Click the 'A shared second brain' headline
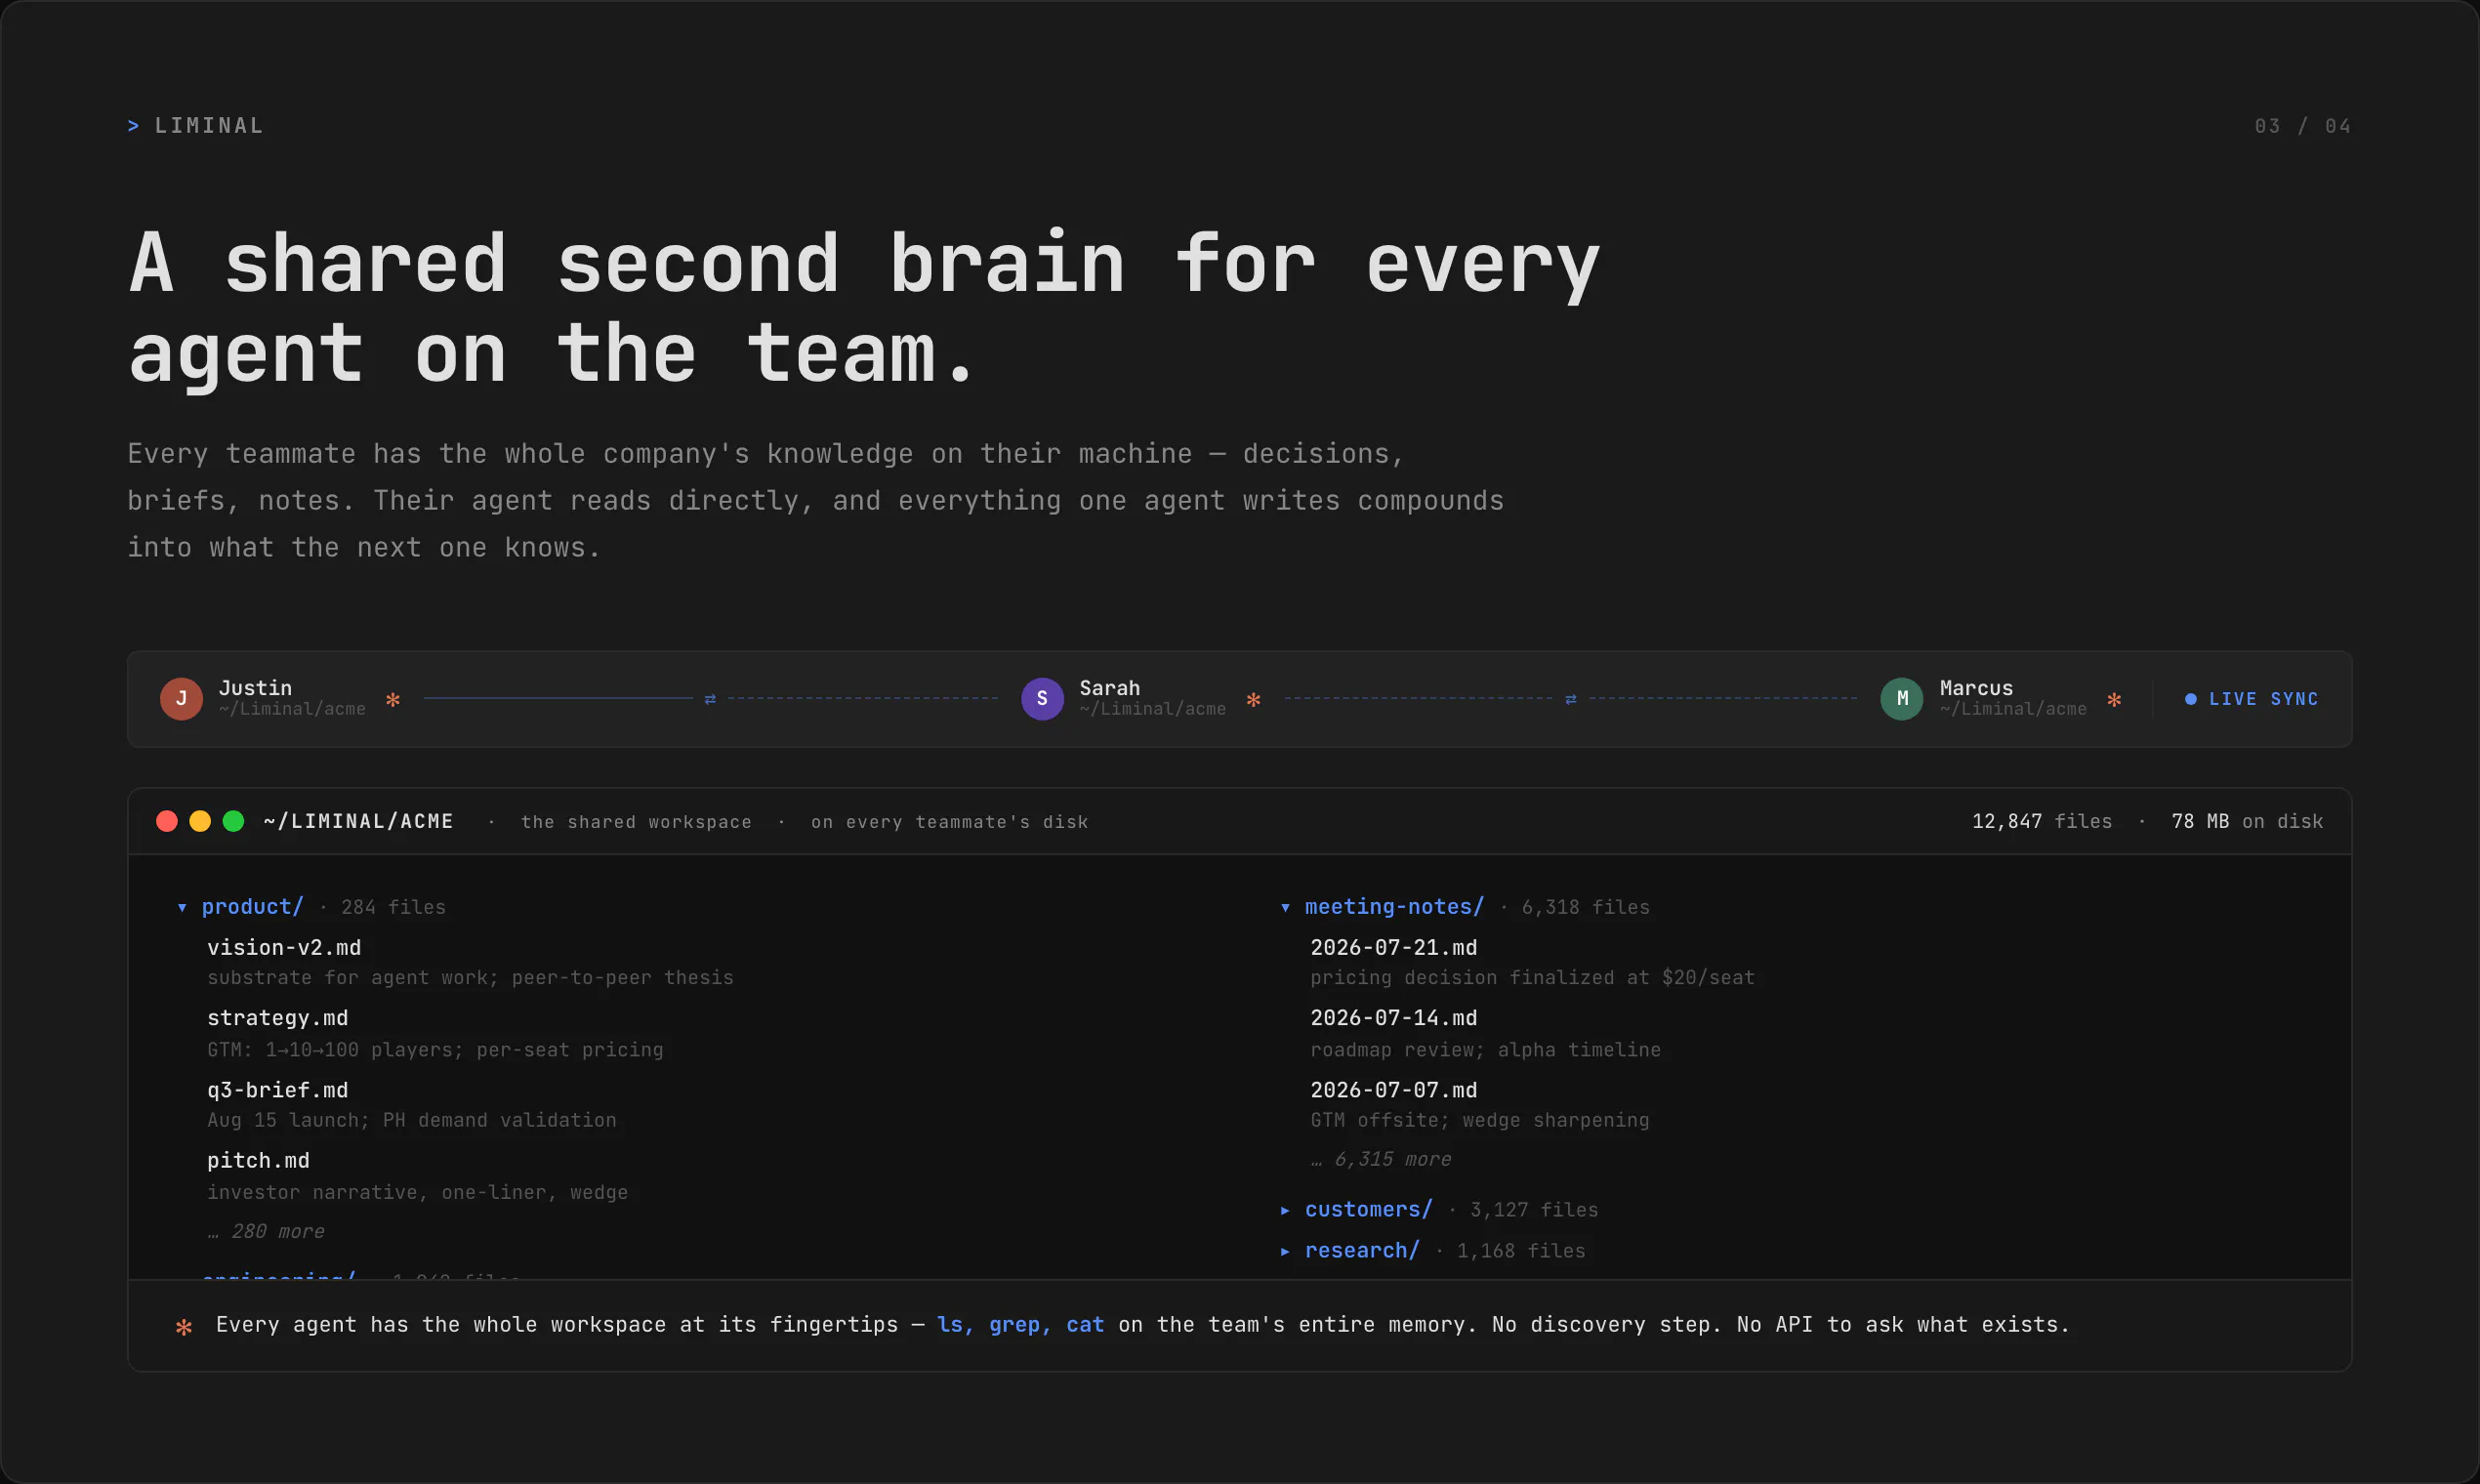Screen dimensions: 2480x1484 864,308
